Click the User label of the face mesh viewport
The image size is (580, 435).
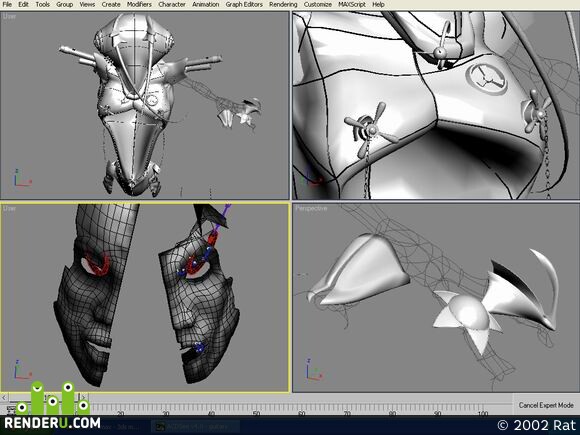[9, 209]
